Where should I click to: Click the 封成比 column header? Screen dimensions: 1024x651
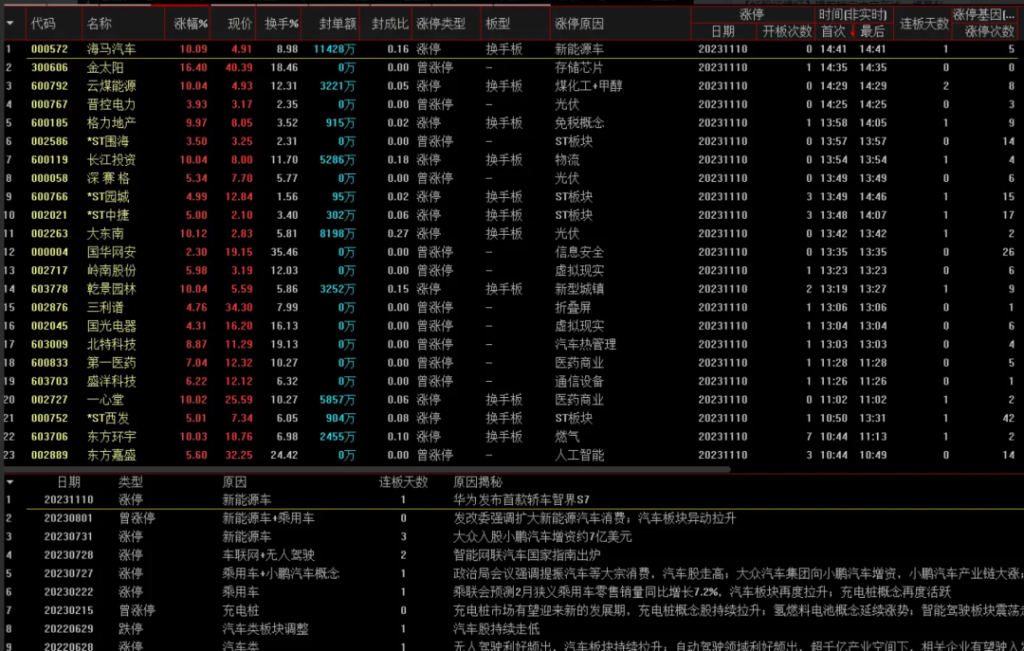coord(388,22)
